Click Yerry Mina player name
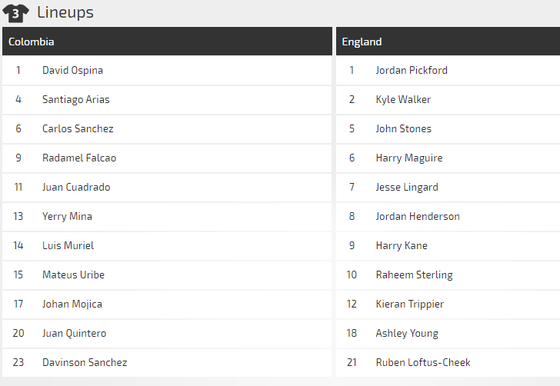The width and height of the screenshot is (560, 386). tap(67, 216)
